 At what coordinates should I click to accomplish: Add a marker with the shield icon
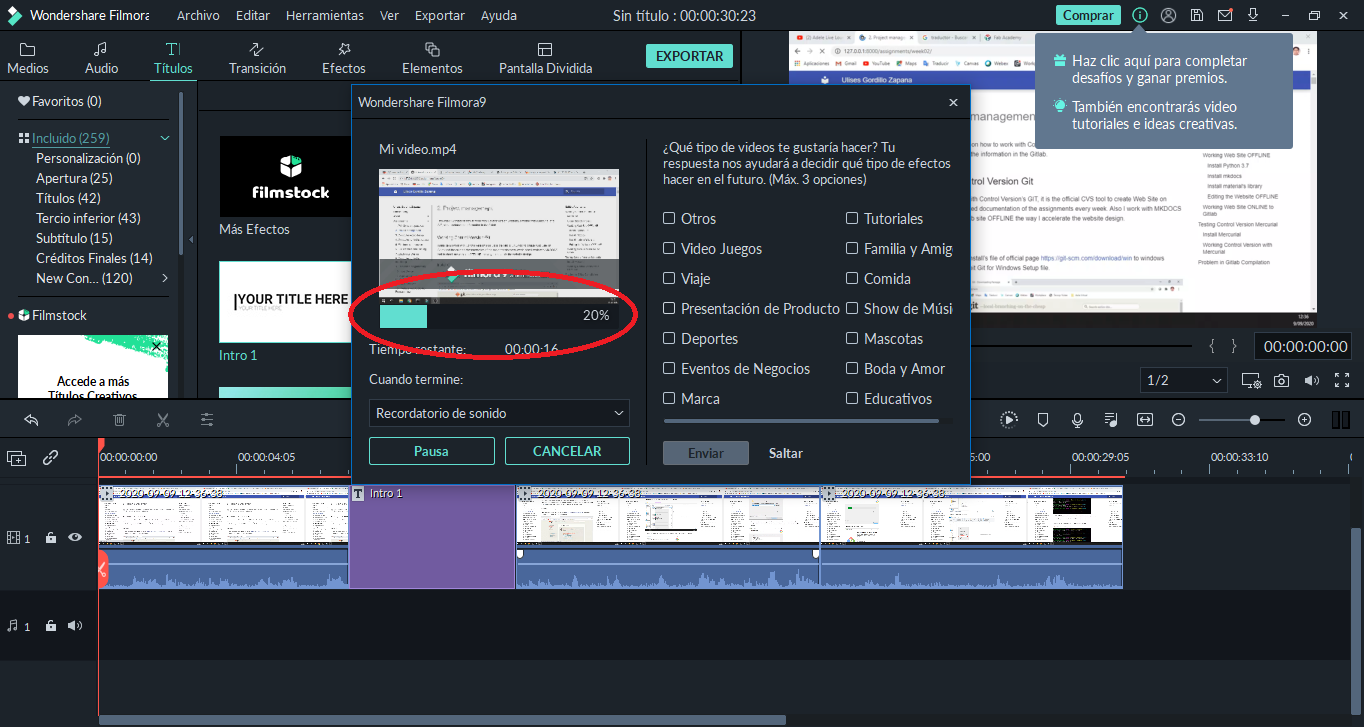click(x=1042, y=420)
